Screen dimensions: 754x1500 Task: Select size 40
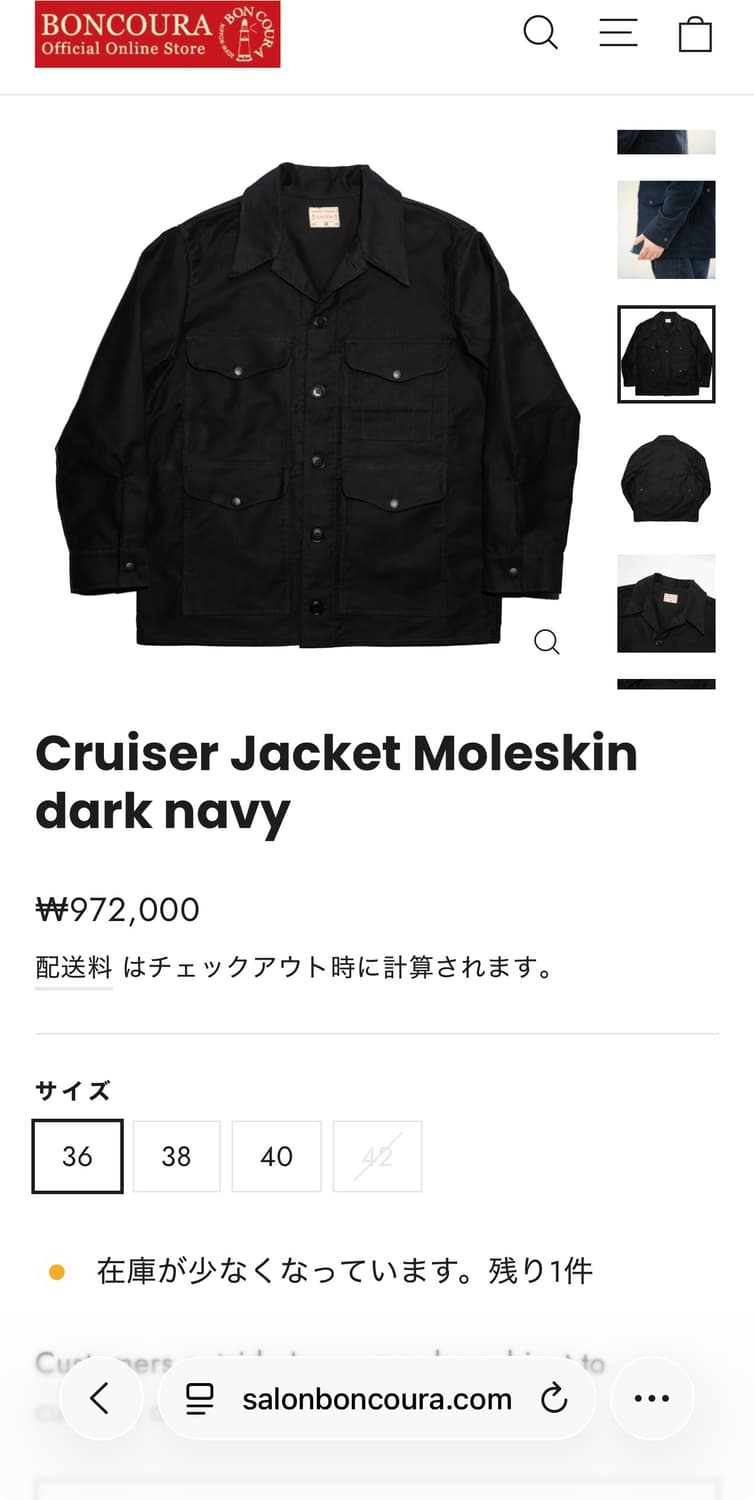[x=276, y=1156]
